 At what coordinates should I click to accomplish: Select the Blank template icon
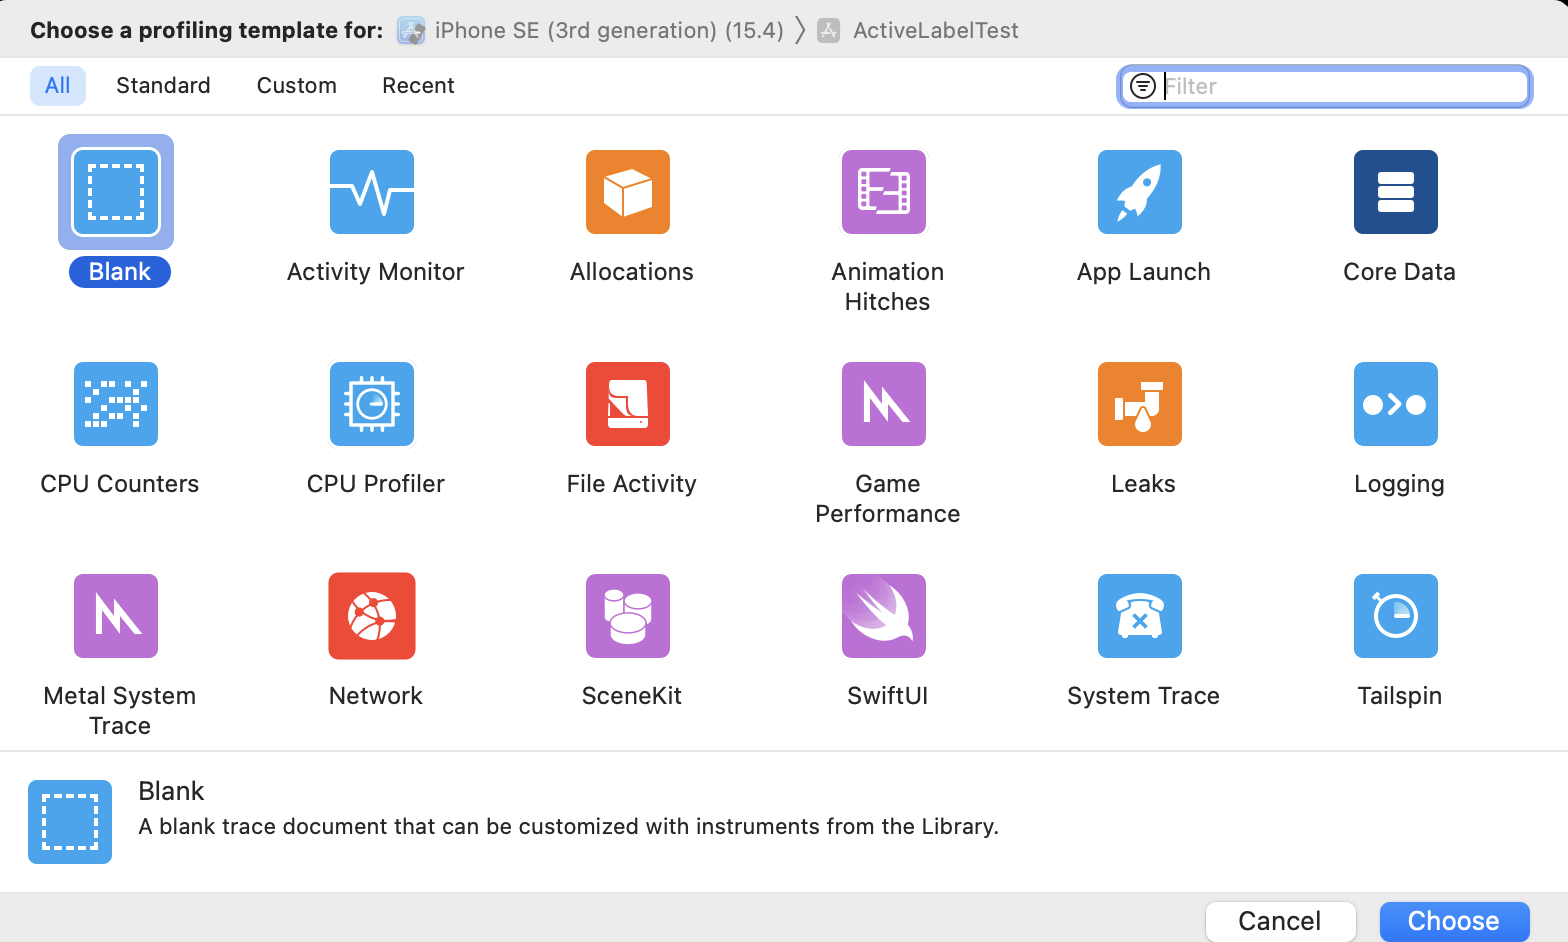coord(116,192)
